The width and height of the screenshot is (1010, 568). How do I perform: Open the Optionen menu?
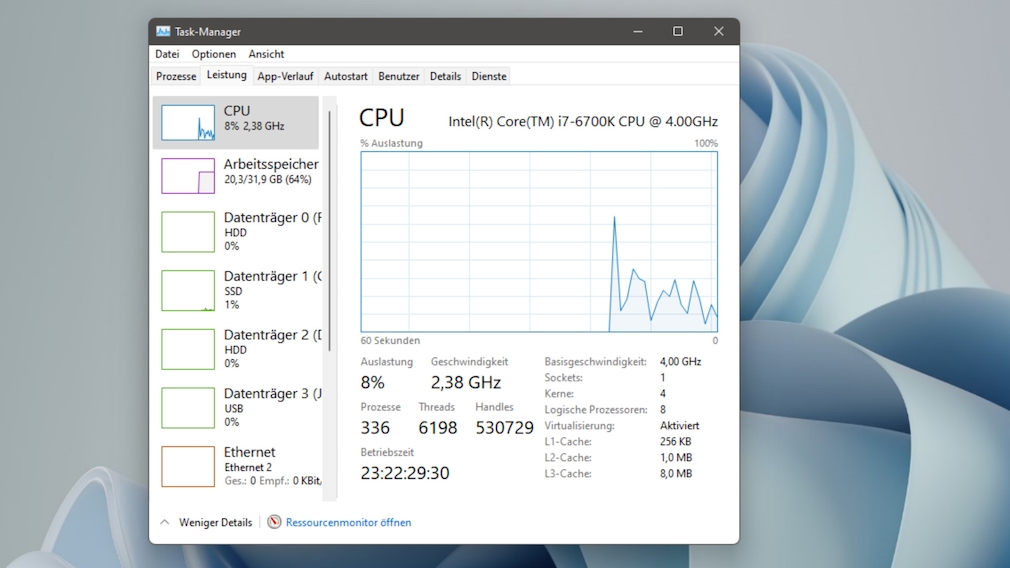(214, 54)
